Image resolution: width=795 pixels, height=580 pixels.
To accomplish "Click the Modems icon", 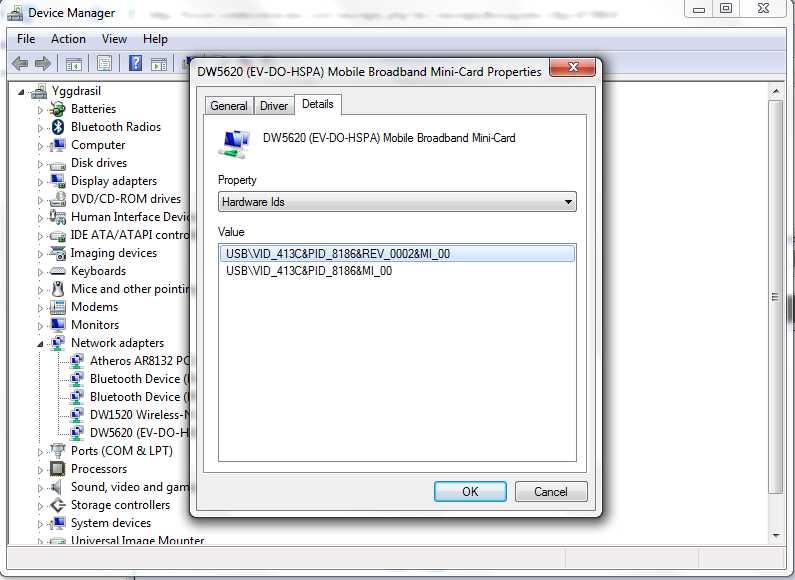I will click(x=57, y=307).
